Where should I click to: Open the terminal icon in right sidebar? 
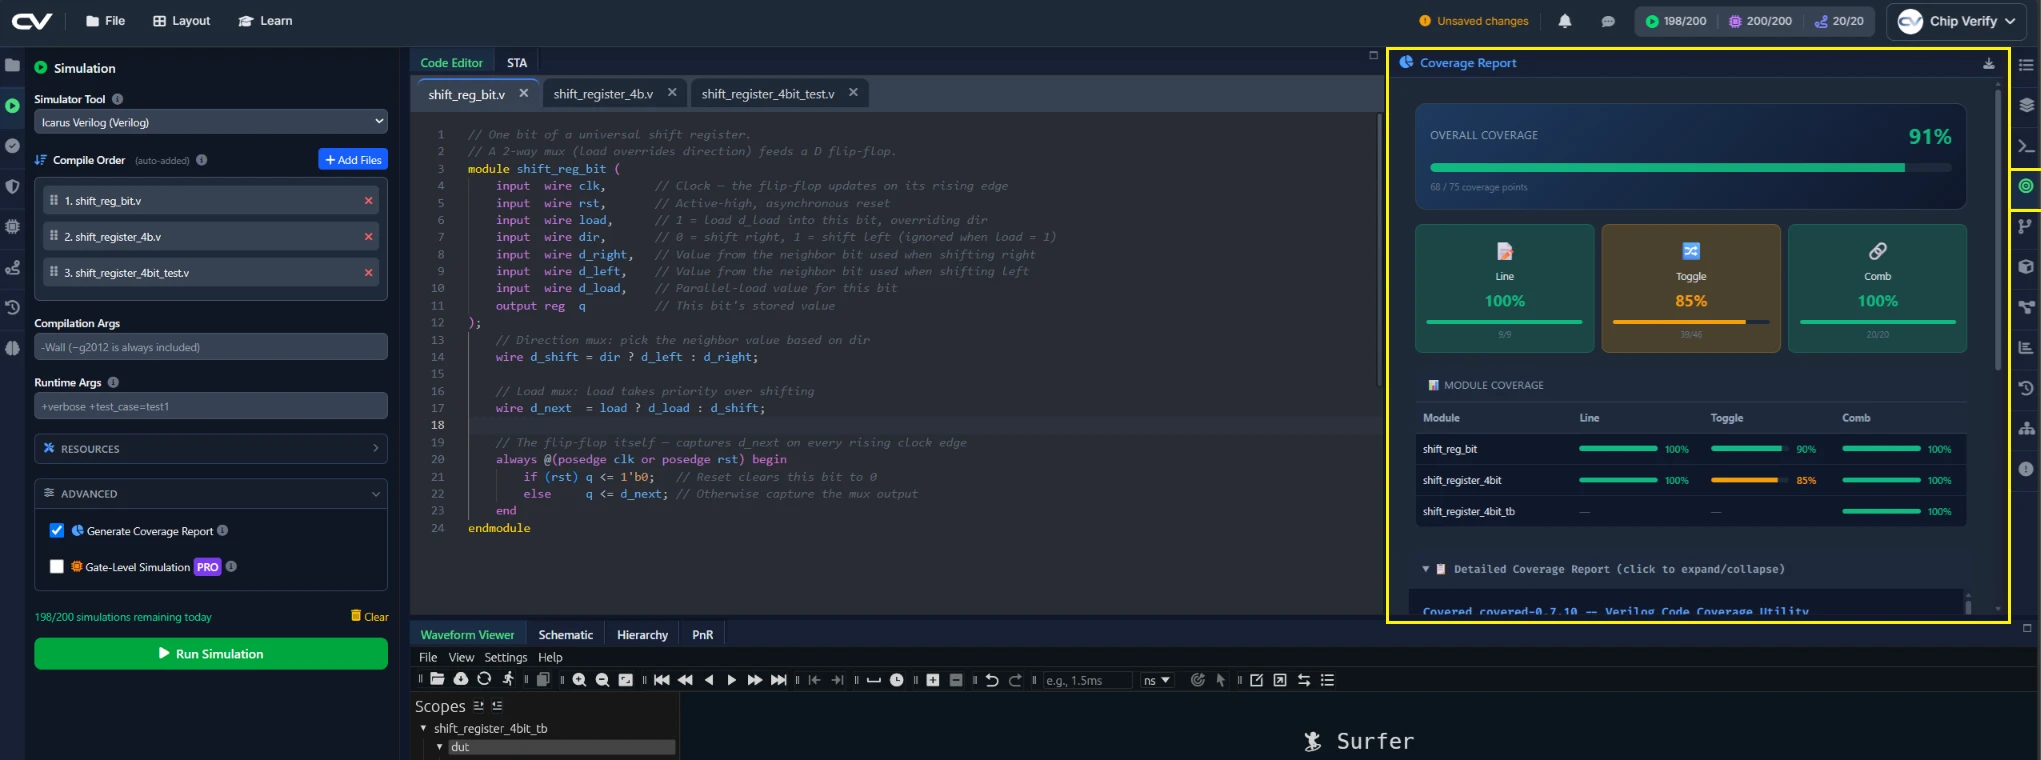2026,146
